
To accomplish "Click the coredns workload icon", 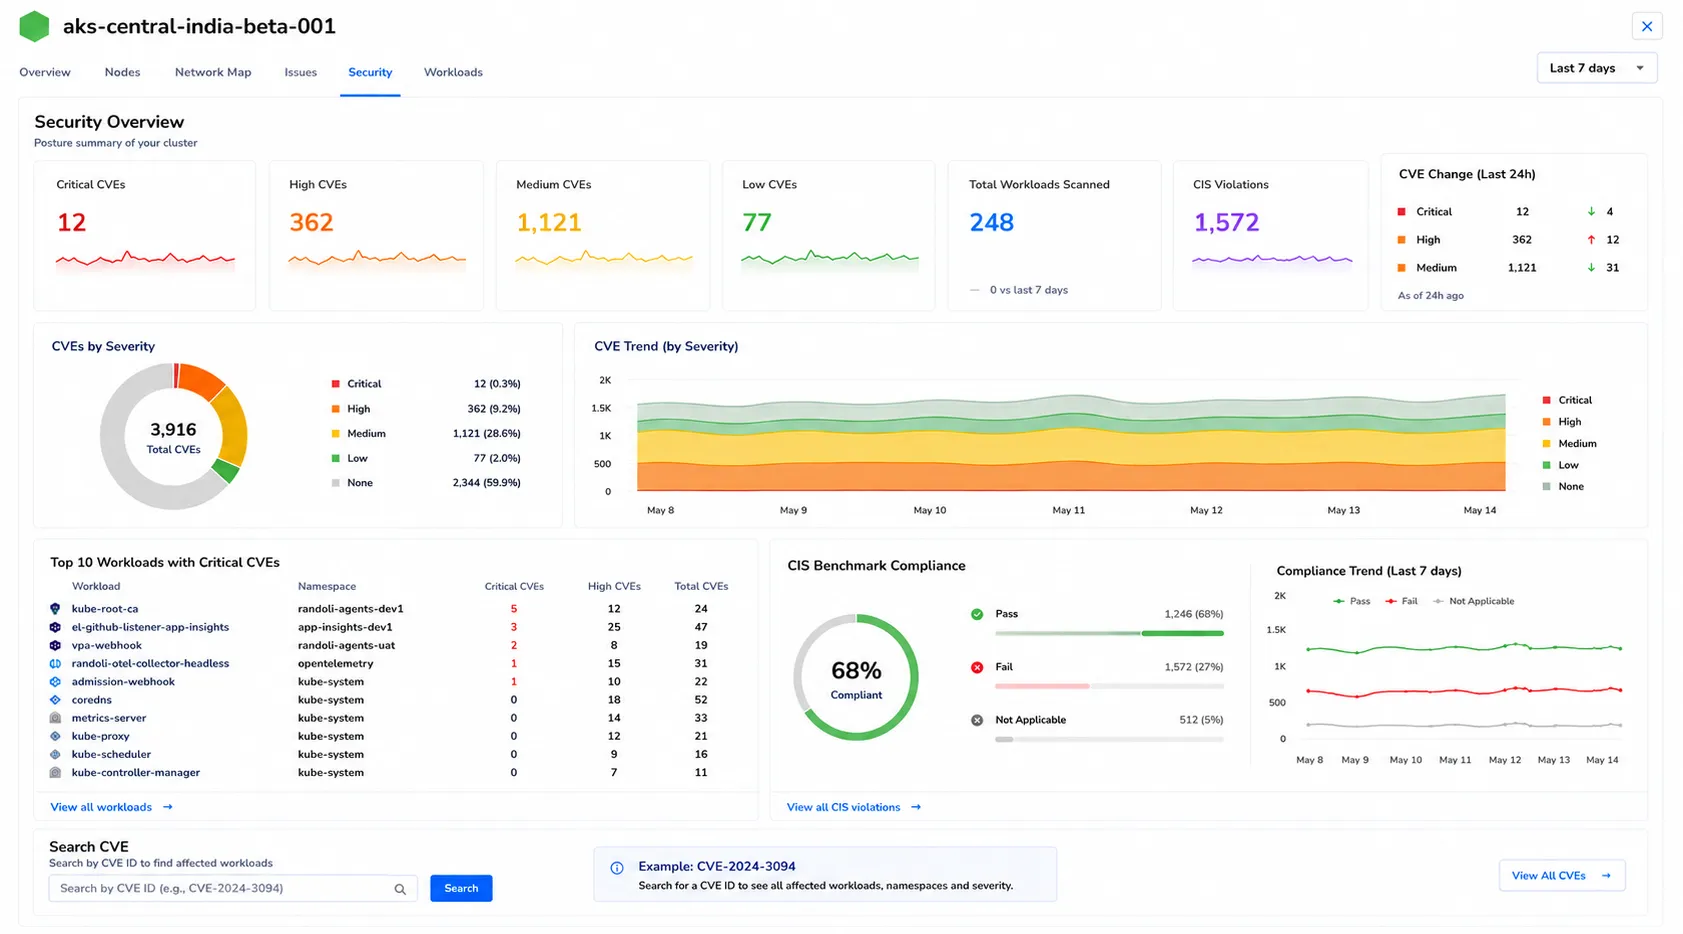I will point(55,700).
